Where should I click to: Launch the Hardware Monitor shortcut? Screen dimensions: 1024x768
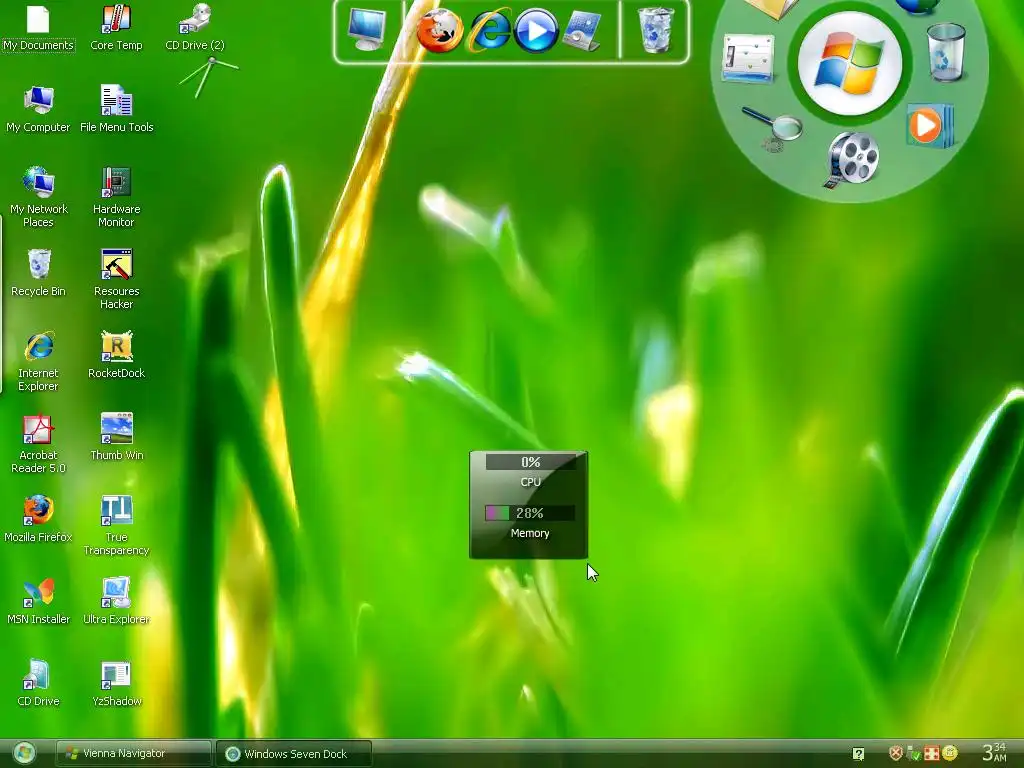116,197
